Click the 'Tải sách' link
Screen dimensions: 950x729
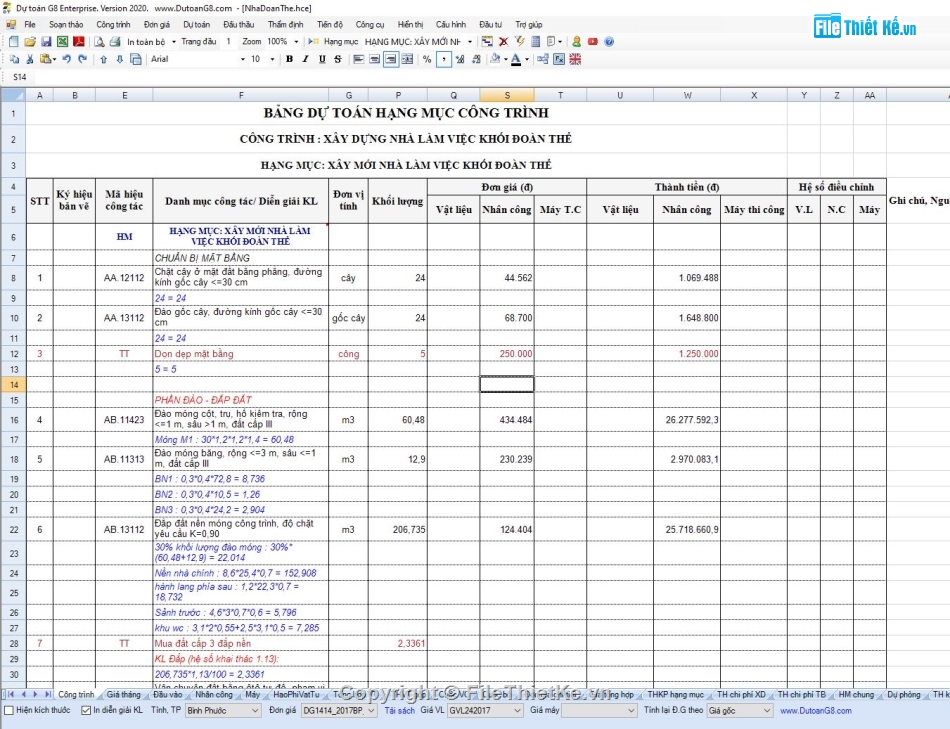pos(399,710)
